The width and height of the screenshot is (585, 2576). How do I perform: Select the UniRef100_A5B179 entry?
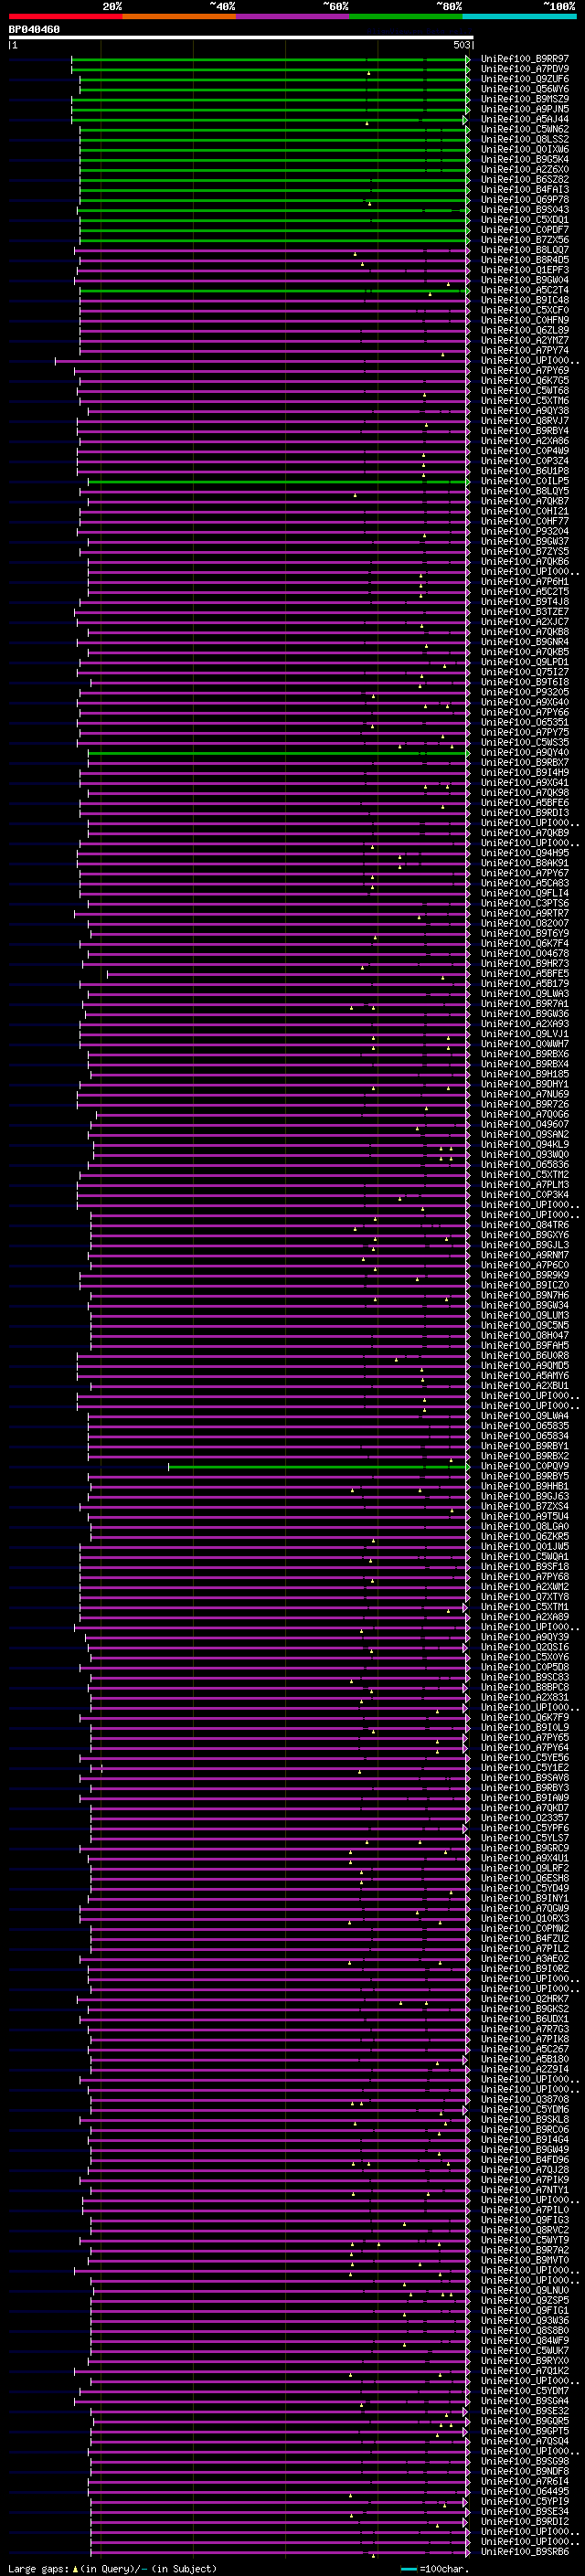(525, 984)
